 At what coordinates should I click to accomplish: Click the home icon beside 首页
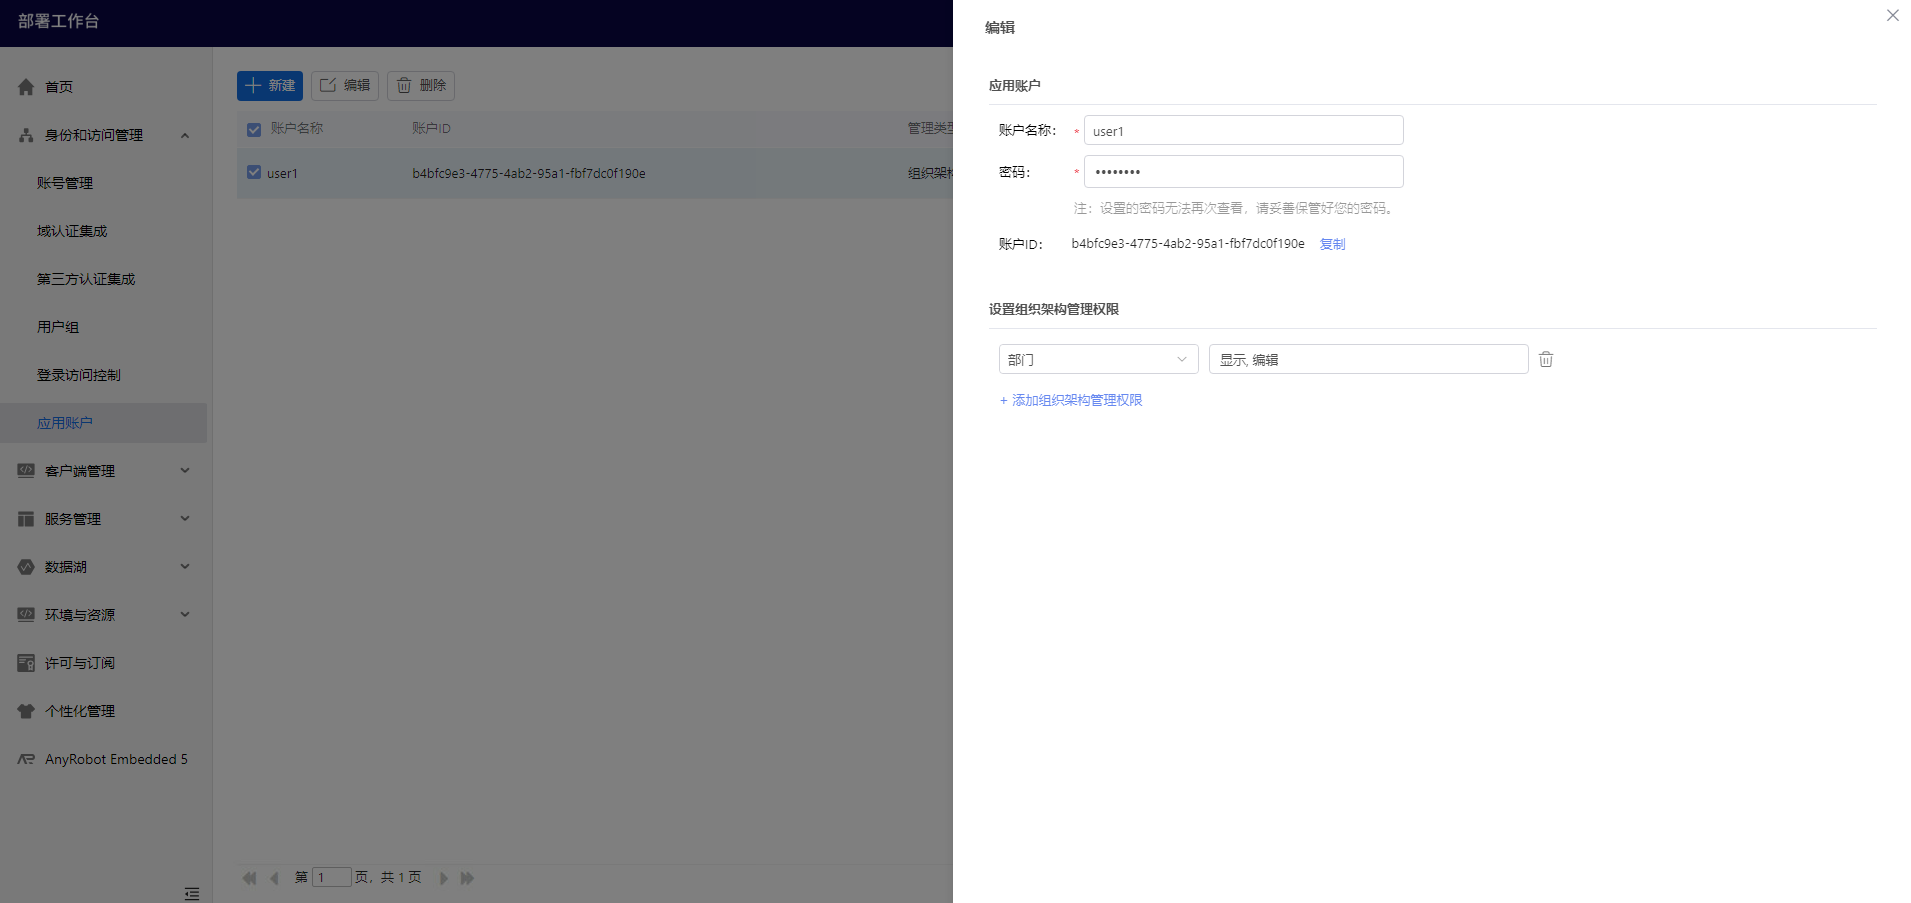26,87
